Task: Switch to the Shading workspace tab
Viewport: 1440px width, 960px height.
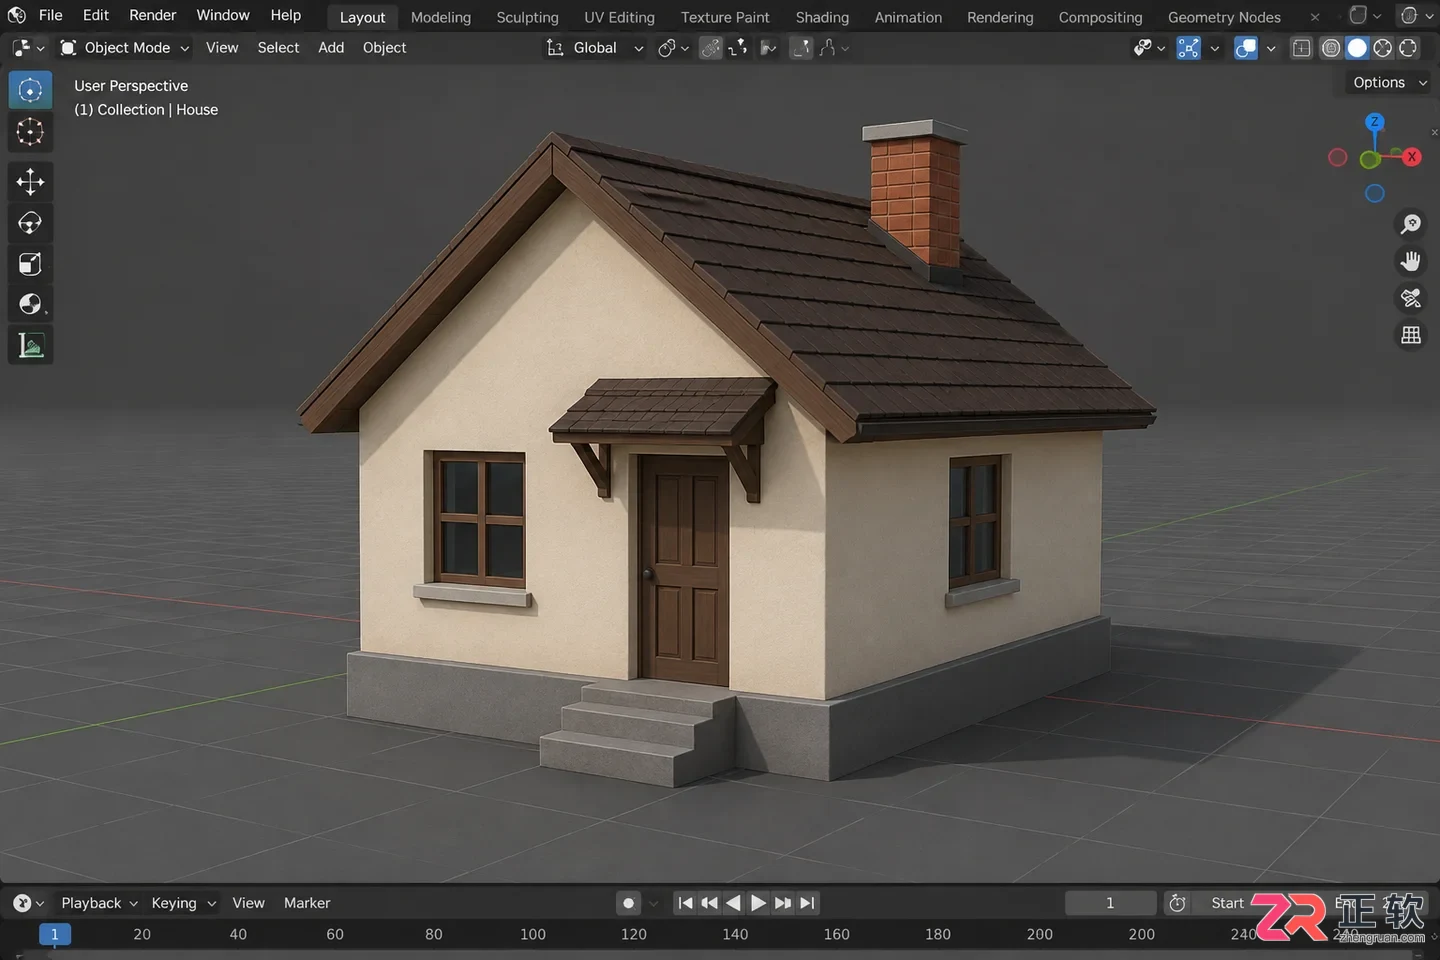Action: [822, 17]
